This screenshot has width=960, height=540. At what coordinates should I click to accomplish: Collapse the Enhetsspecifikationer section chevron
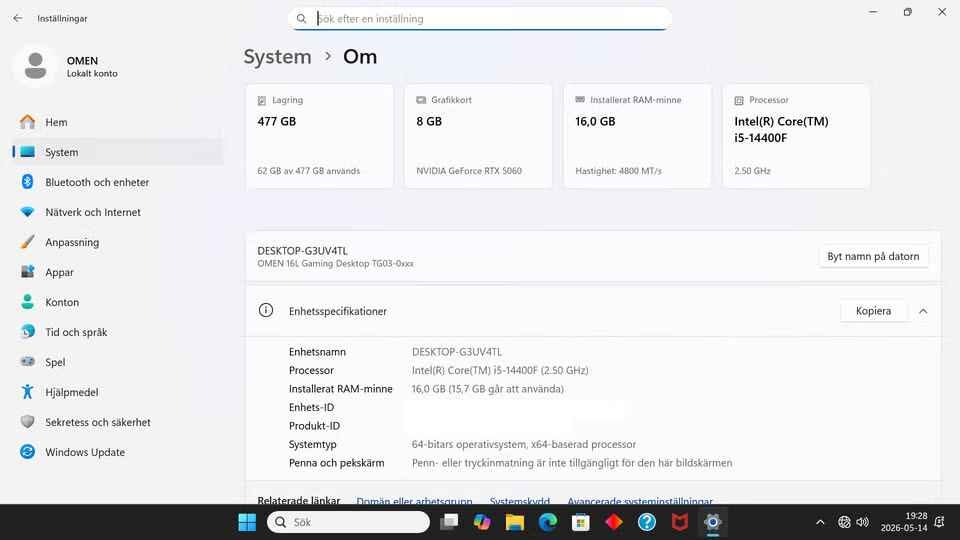(x=923, y=311)
